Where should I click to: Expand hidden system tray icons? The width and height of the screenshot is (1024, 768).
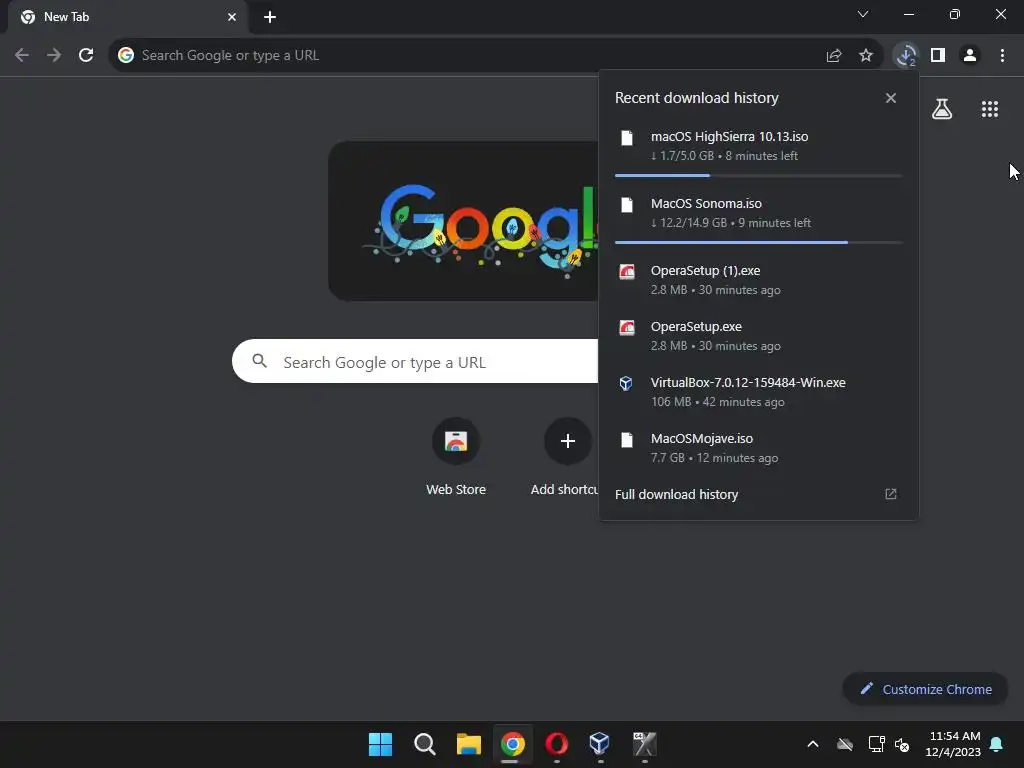(x=813, y=744)
